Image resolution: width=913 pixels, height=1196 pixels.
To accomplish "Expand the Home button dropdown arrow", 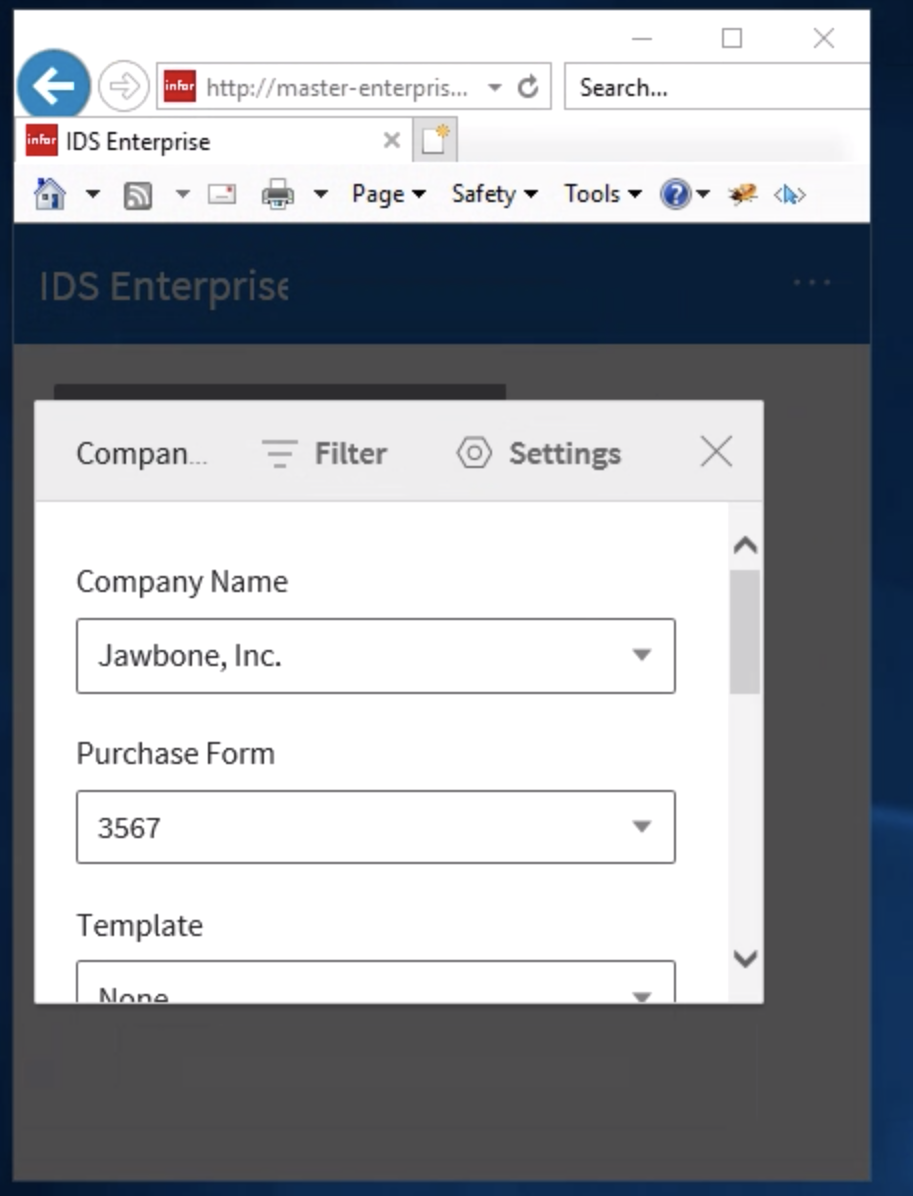I will (93, 195).
